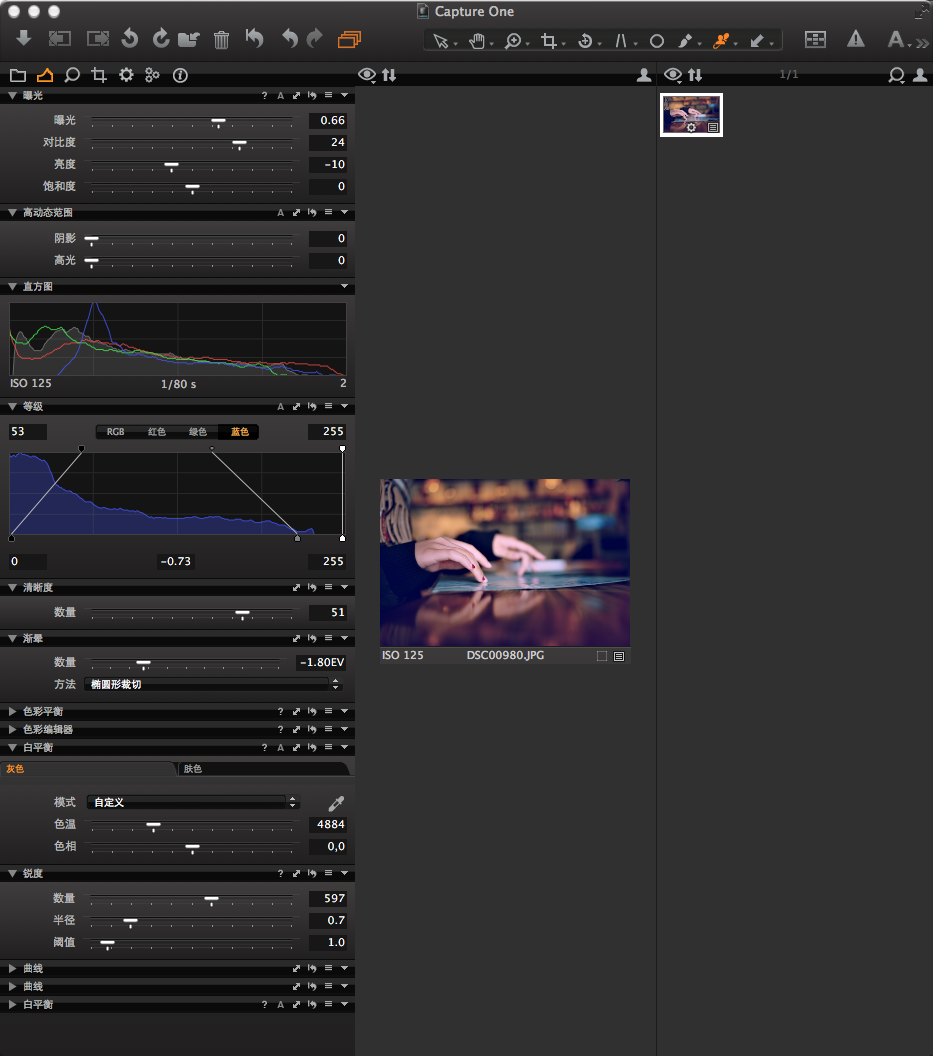Image resolution: width=933 pixels, height=1056 pixels.
Task: Switch to the Library (folder) panel tab
Action: tap(17, 75)
